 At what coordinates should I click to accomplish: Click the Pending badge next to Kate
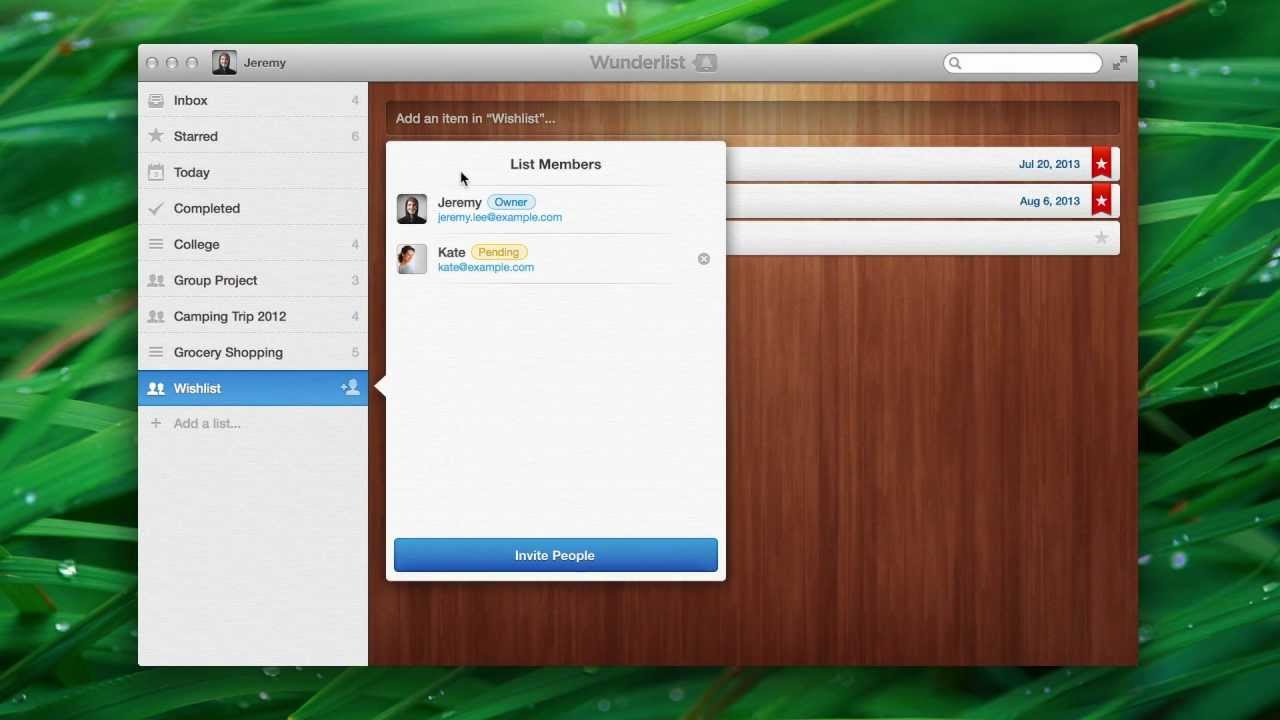click(498, 252)
